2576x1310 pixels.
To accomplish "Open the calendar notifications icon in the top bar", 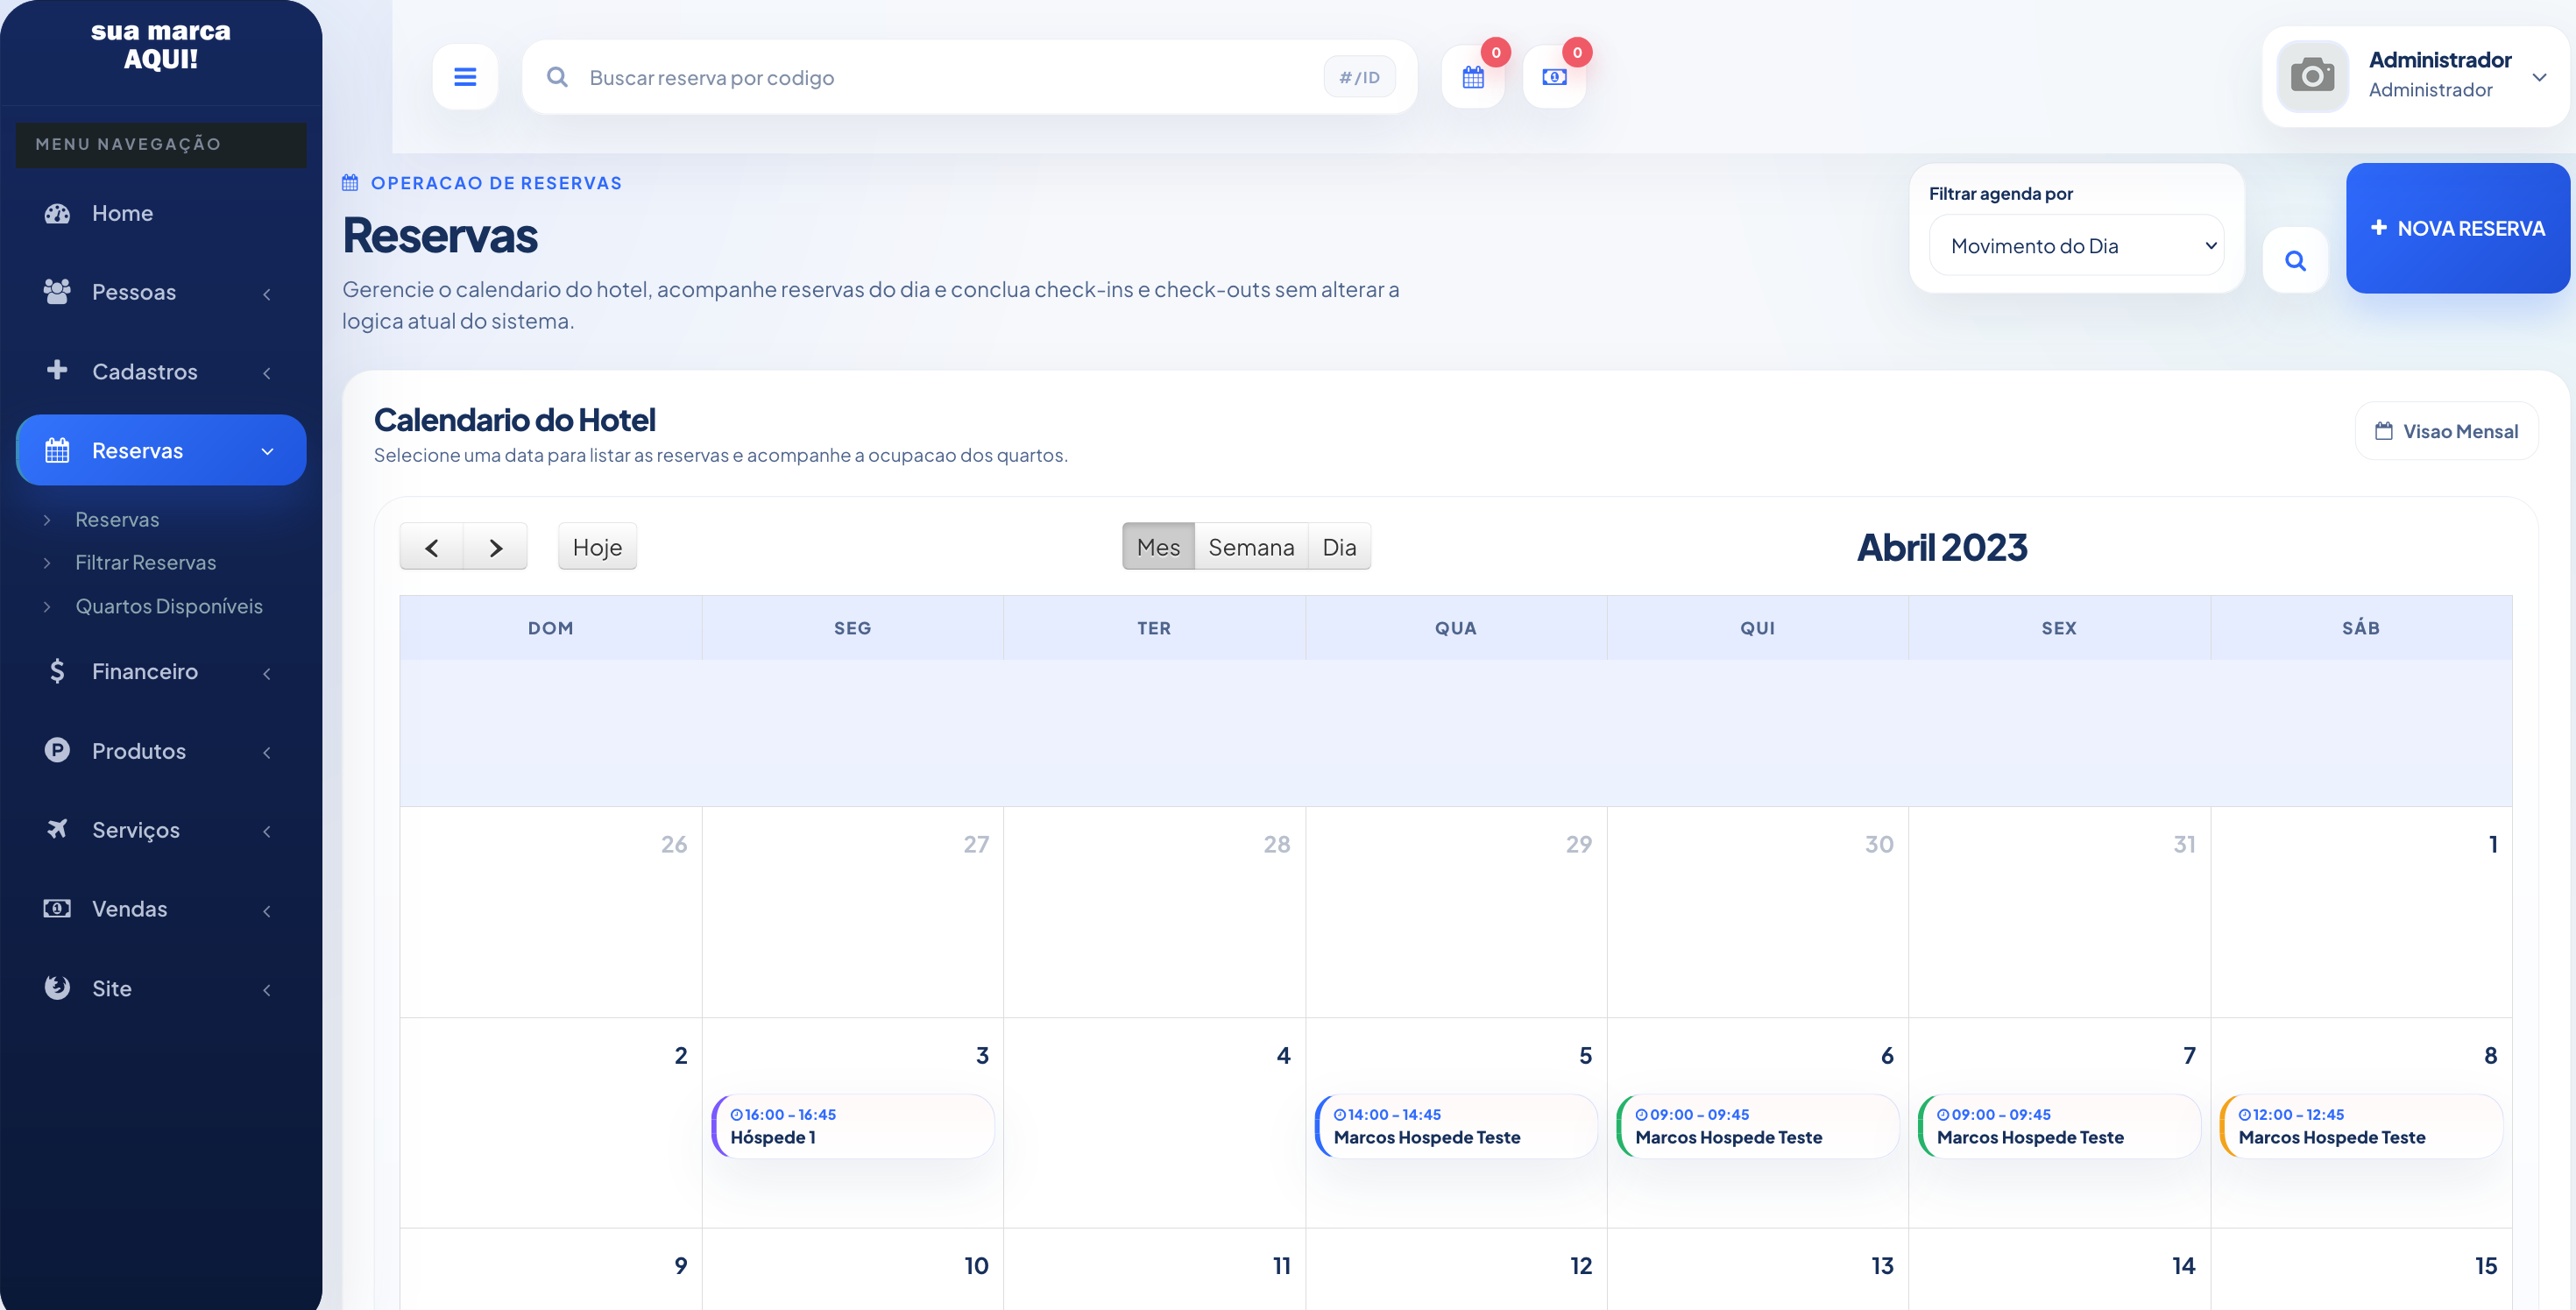I will pyautogui.click(x=1473, y=77).
